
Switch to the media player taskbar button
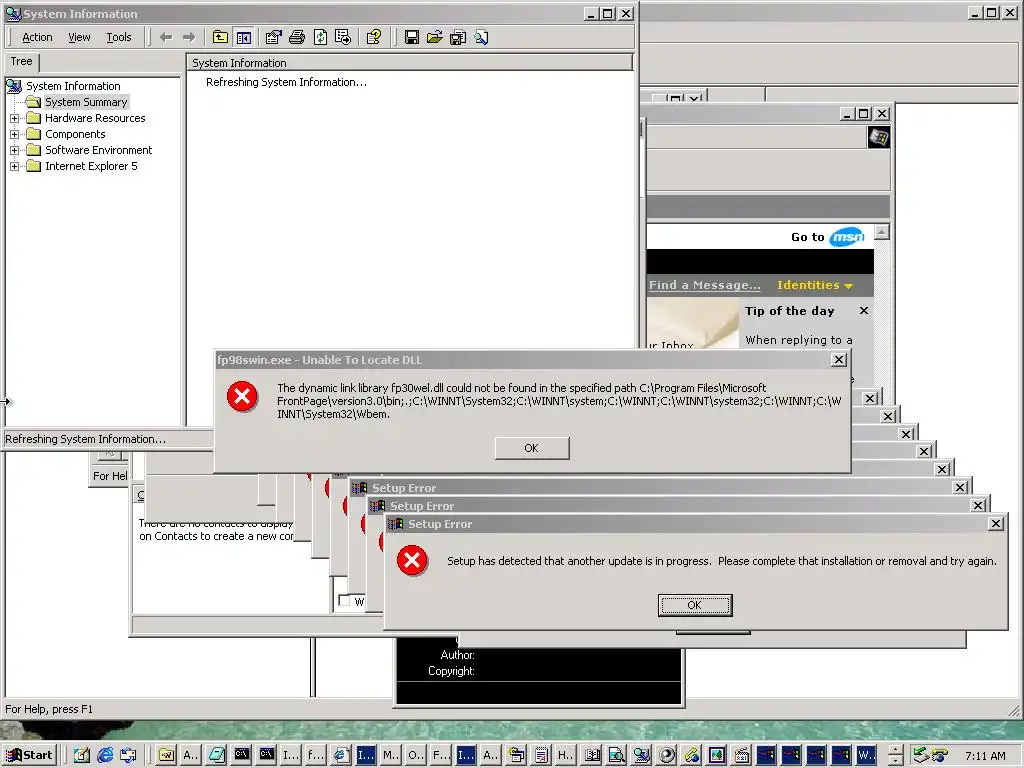pos(666,755)
